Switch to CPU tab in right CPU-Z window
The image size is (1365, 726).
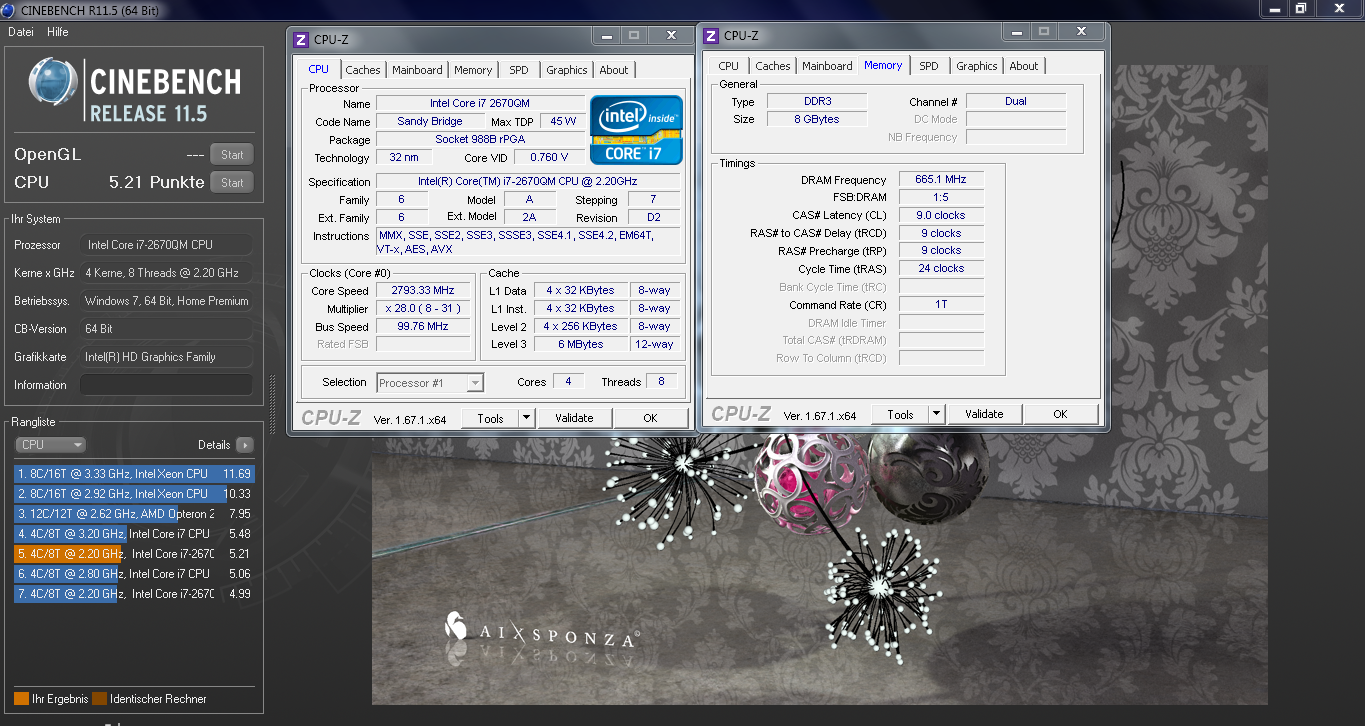(729, 66)
